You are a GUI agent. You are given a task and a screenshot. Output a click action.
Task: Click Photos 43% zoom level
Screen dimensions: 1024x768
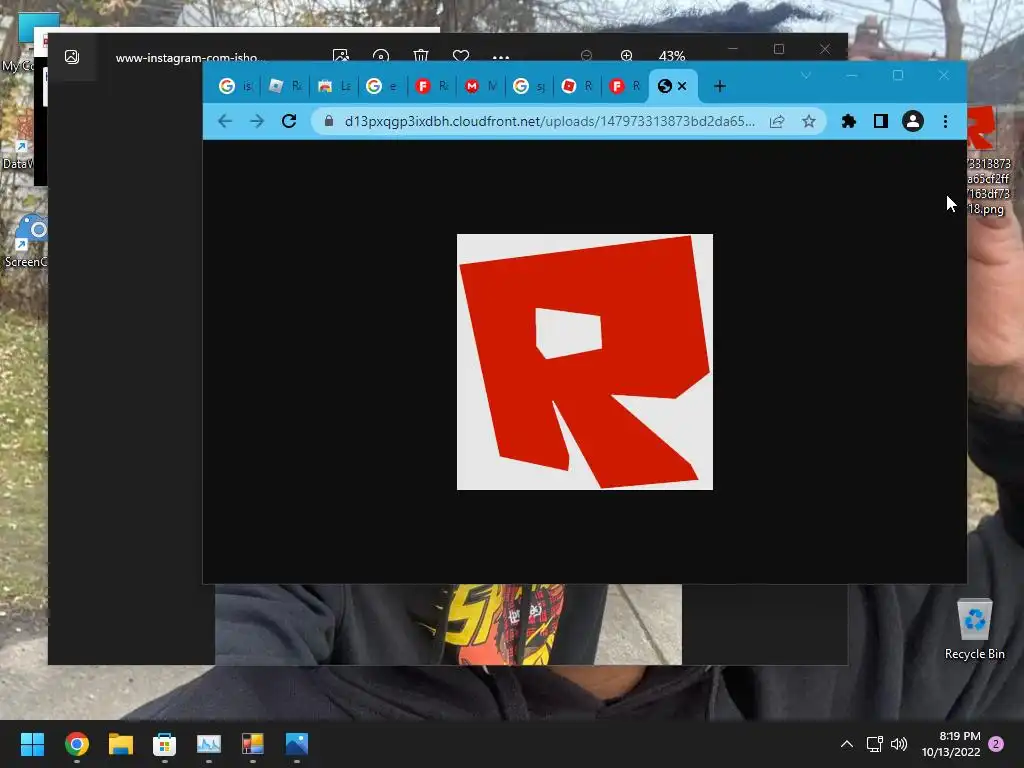pyautogui.click(x=671, y=56)
